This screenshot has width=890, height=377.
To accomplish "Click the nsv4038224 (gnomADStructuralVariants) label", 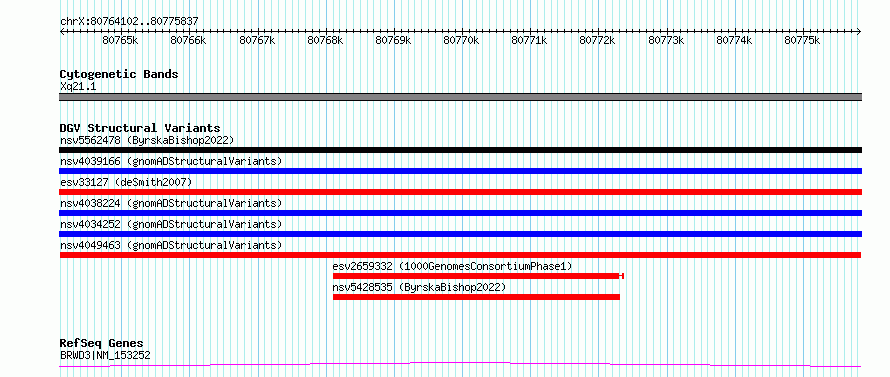I will pos(171,203).
